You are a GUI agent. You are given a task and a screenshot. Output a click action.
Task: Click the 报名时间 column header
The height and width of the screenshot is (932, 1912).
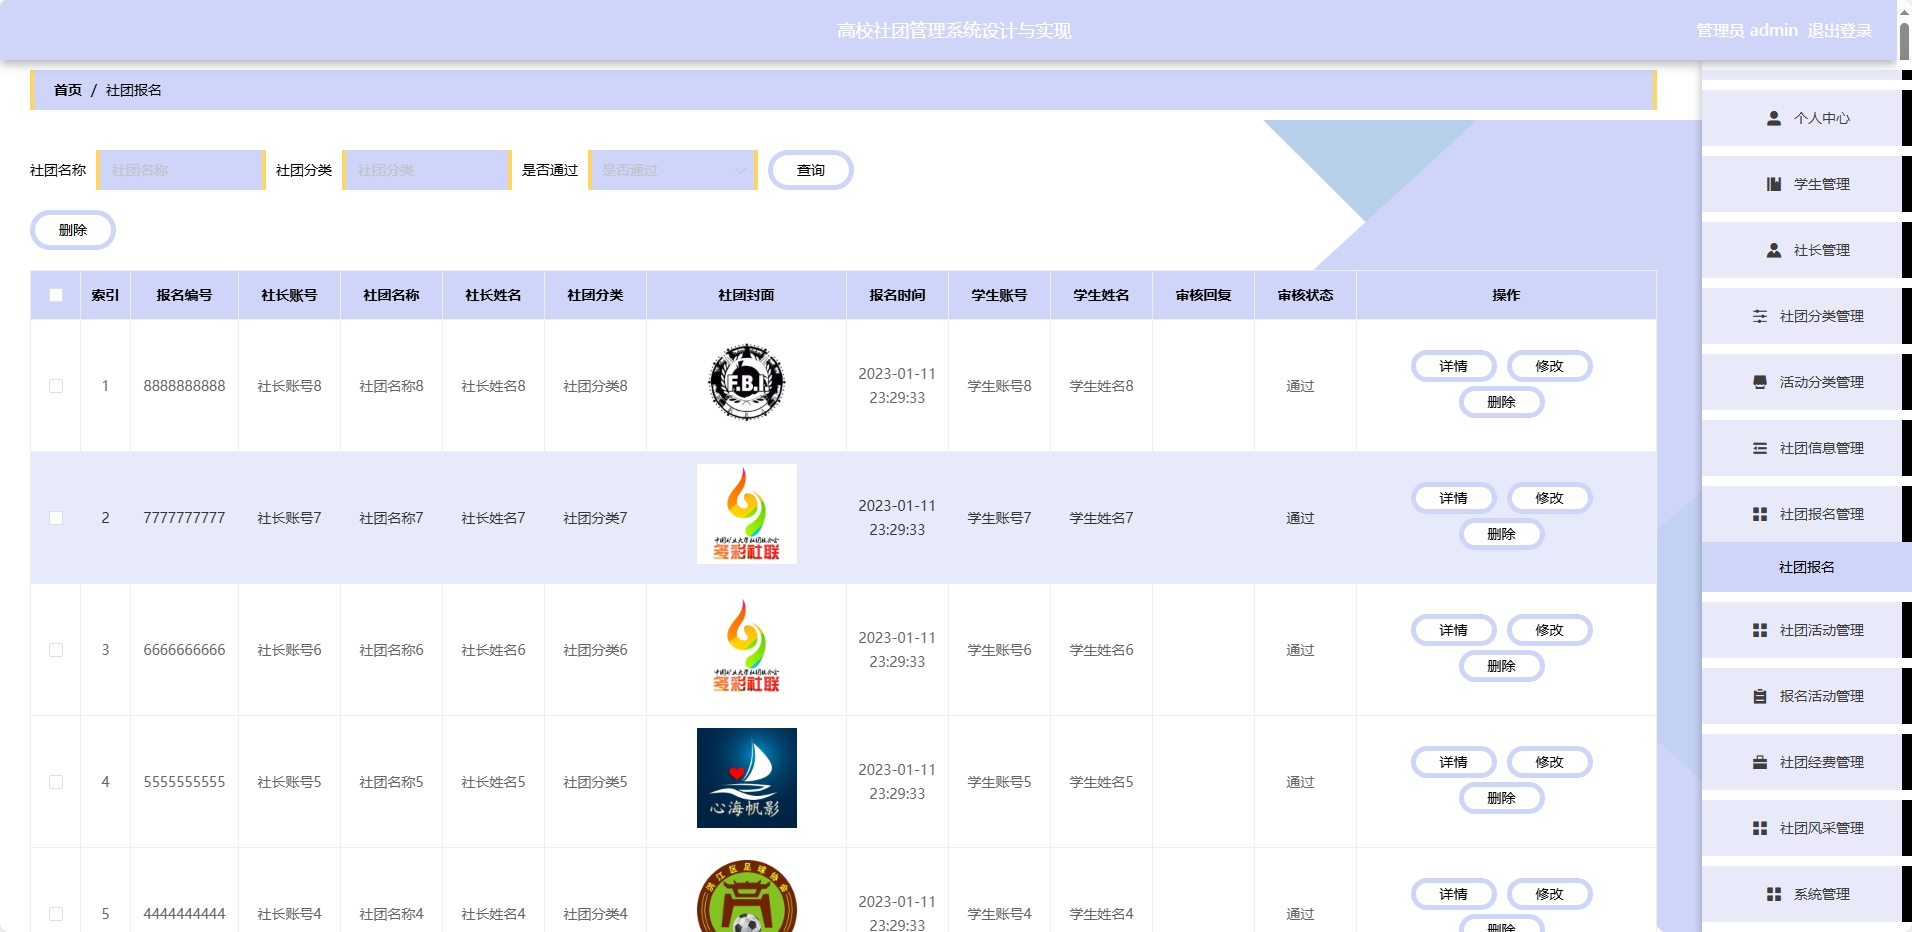[897, 295]
